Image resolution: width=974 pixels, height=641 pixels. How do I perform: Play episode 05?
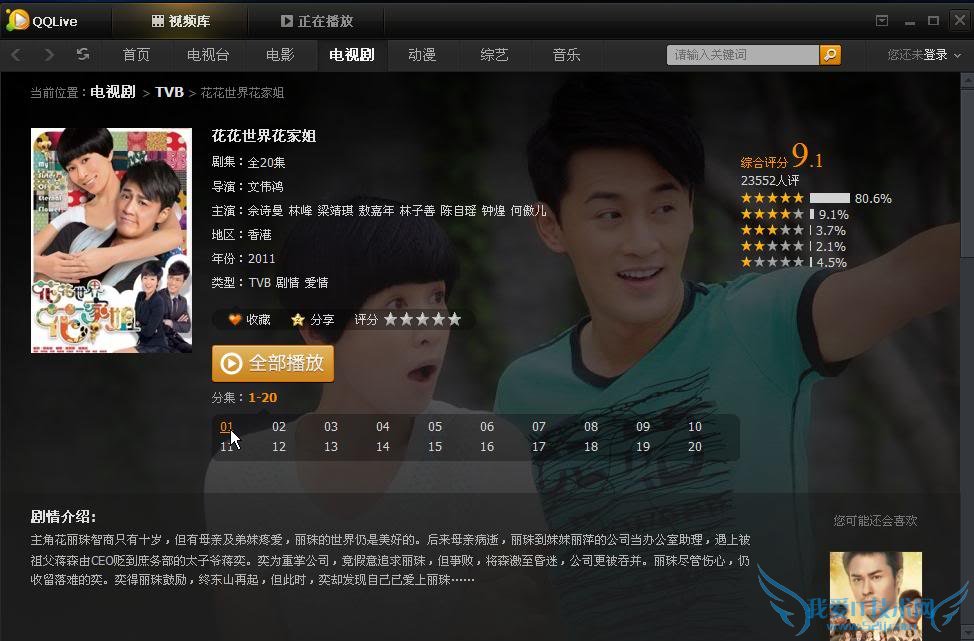click(435, 427)
